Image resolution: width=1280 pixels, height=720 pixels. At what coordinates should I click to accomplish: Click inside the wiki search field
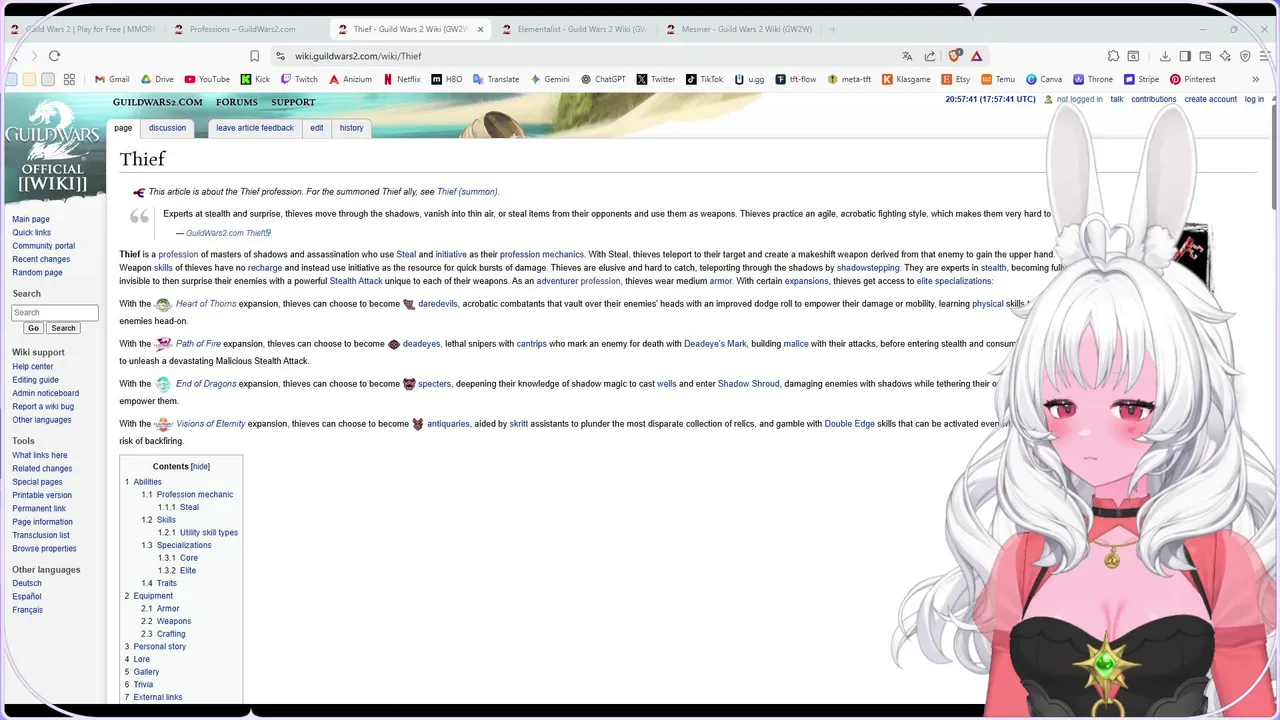55,313
